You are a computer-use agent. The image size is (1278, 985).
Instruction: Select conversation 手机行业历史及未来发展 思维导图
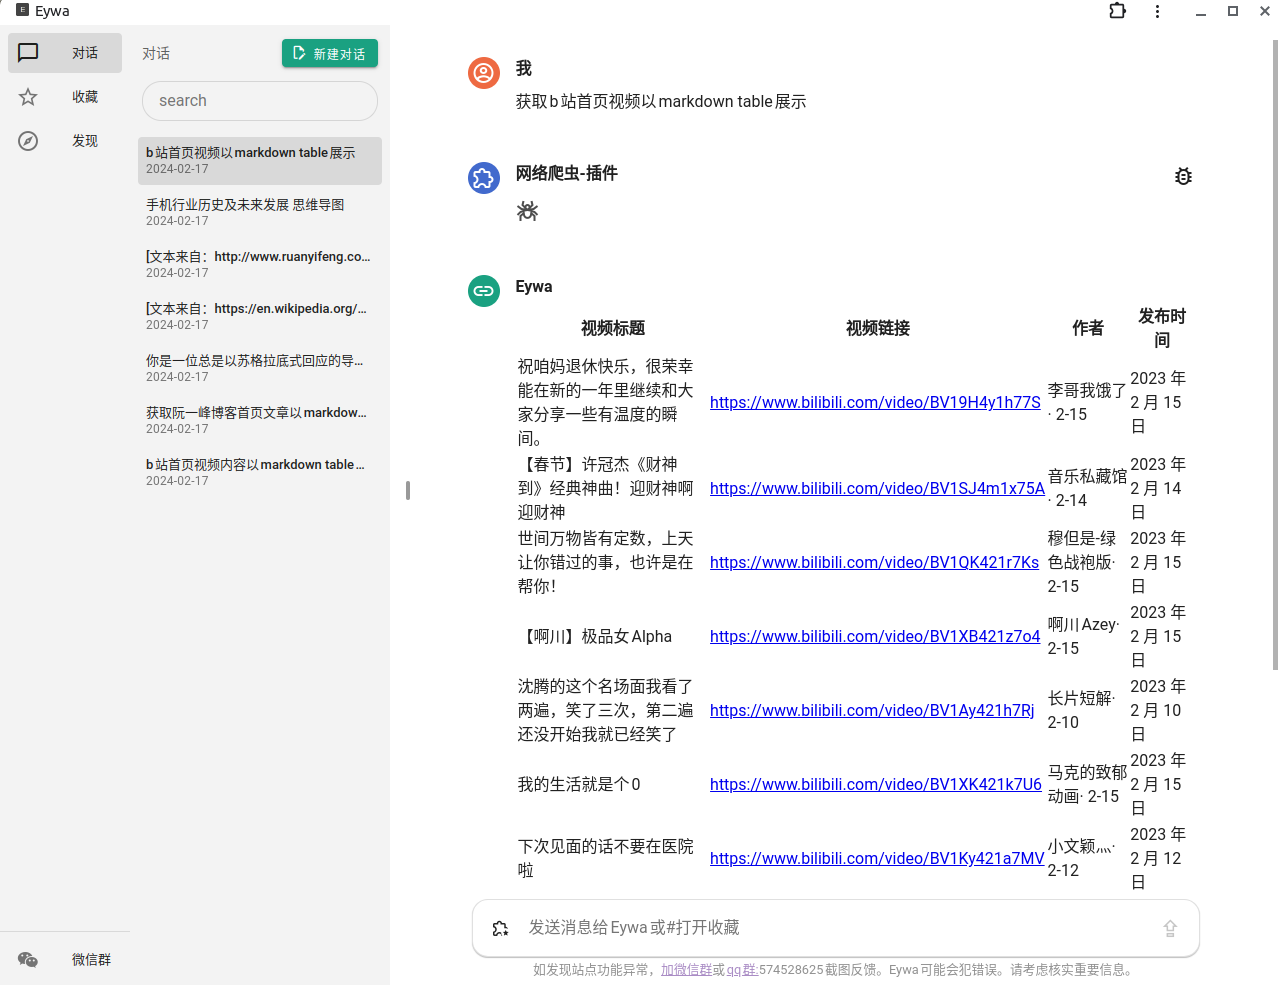tap(260, 212)
